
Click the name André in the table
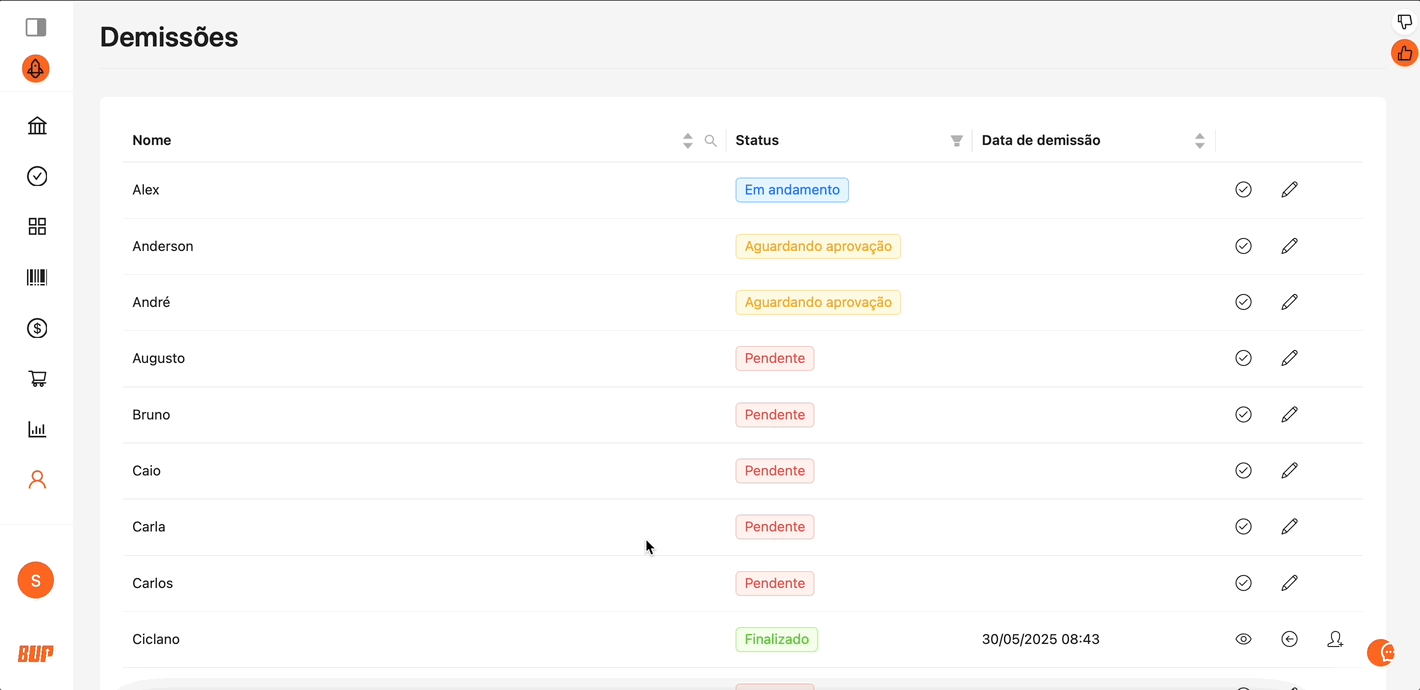(151, 302)
